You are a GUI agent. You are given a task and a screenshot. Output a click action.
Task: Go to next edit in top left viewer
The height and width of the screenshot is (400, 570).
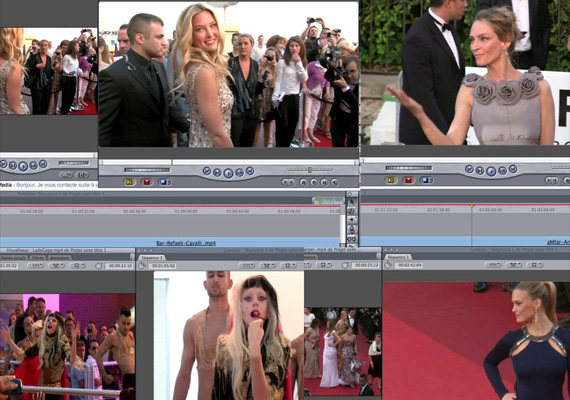43,164
